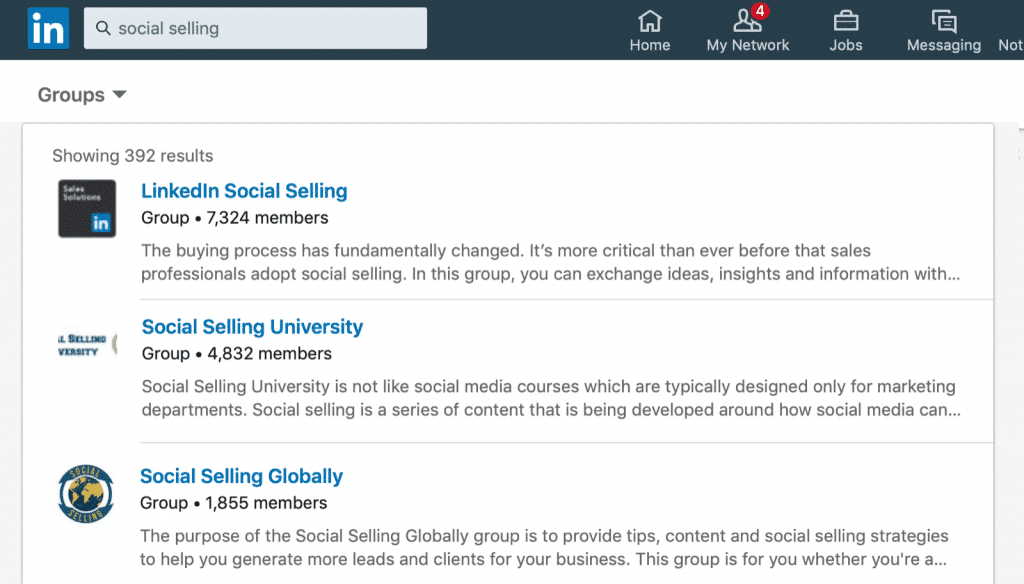
Task: Select the Jobs label in navigation
Action: tap(846, 45)
